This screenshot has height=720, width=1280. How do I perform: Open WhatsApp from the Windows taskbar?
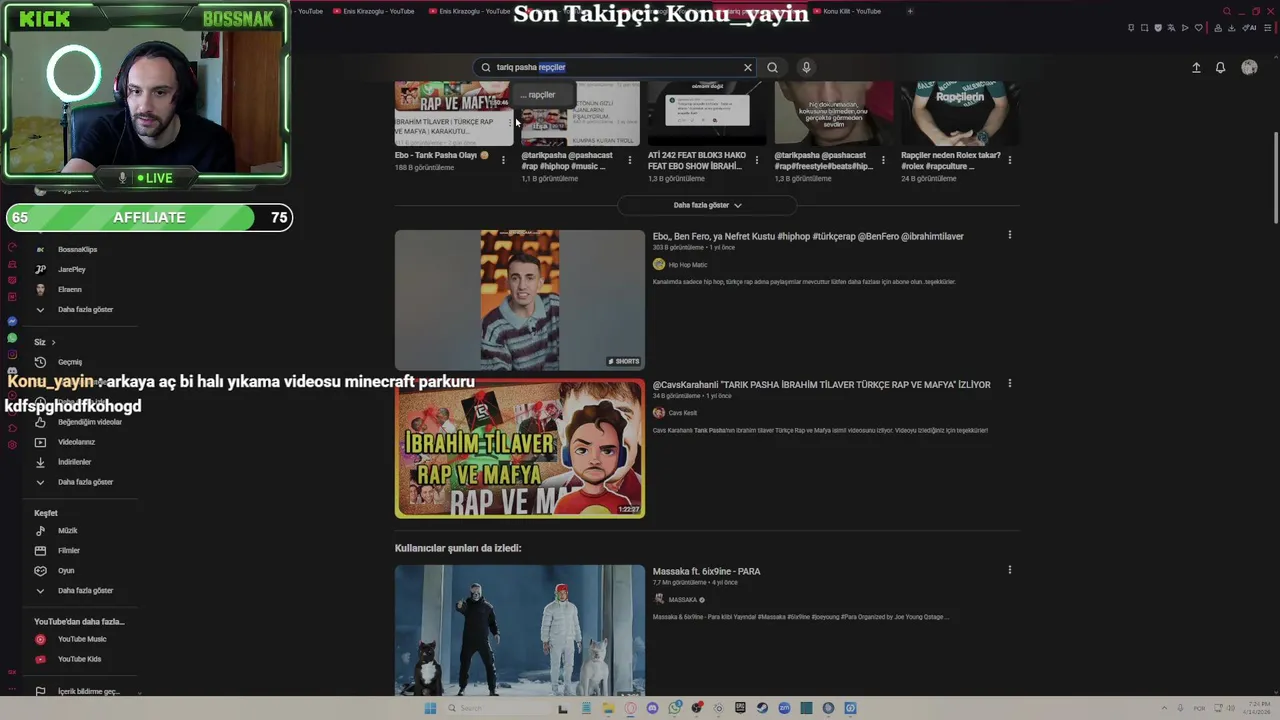click(x=675, y=708)
